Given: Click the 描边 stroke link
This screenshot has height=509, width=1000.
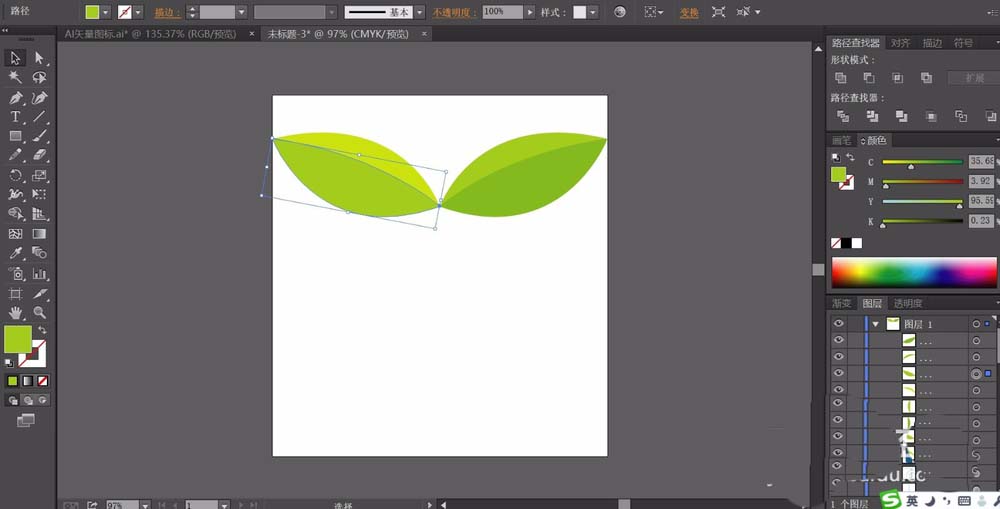Looking at the screenshot, I should [x=164, y=13].
